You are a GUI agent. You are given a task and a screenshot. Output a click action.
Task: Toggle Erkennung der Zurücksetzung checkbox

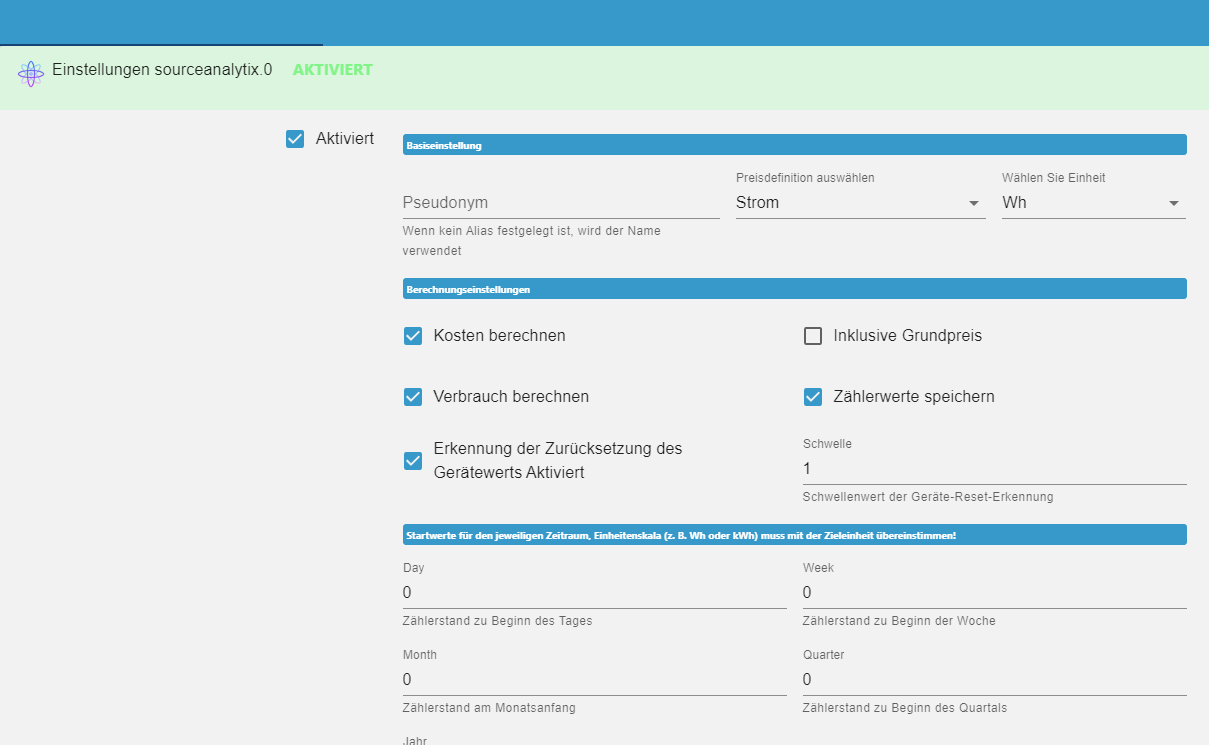(413, 461)
